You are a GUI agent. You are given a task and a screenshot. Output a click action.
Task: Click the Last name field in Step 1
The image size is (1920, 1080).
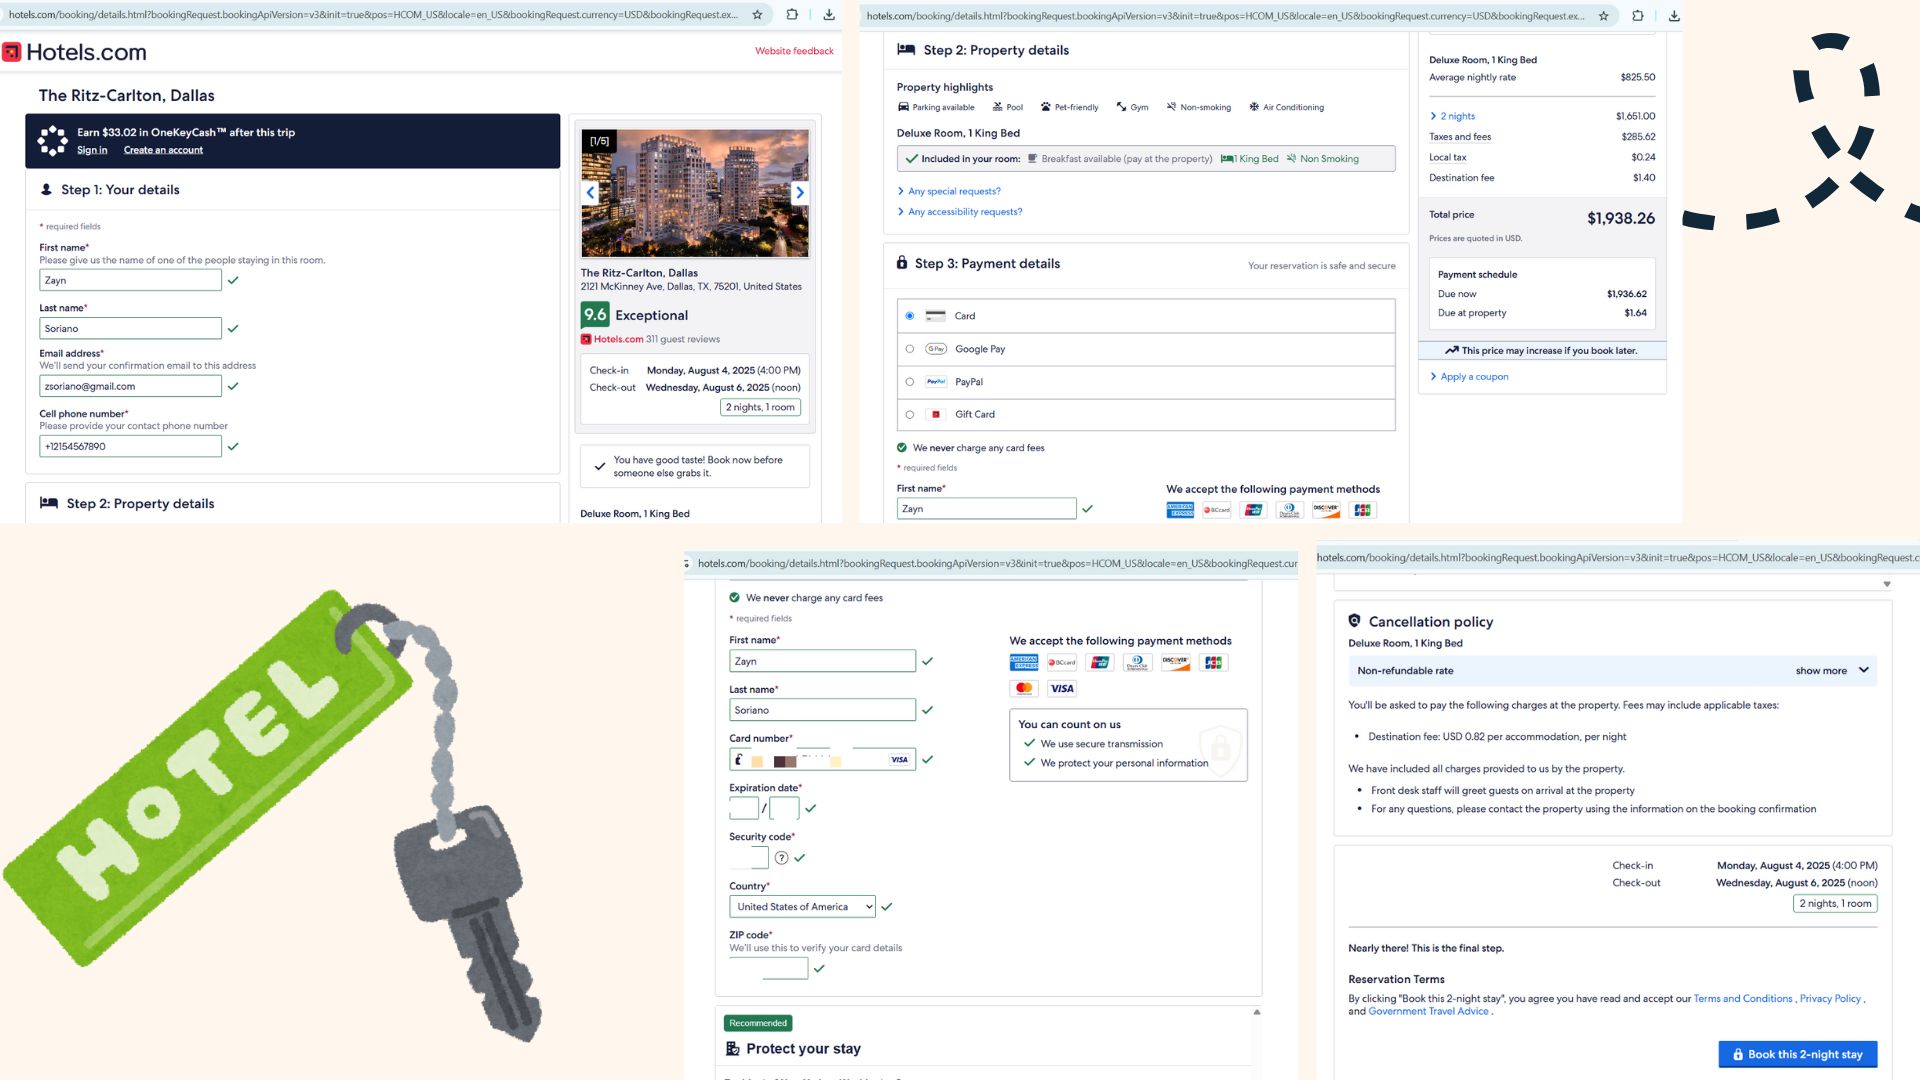coord(130,328)
